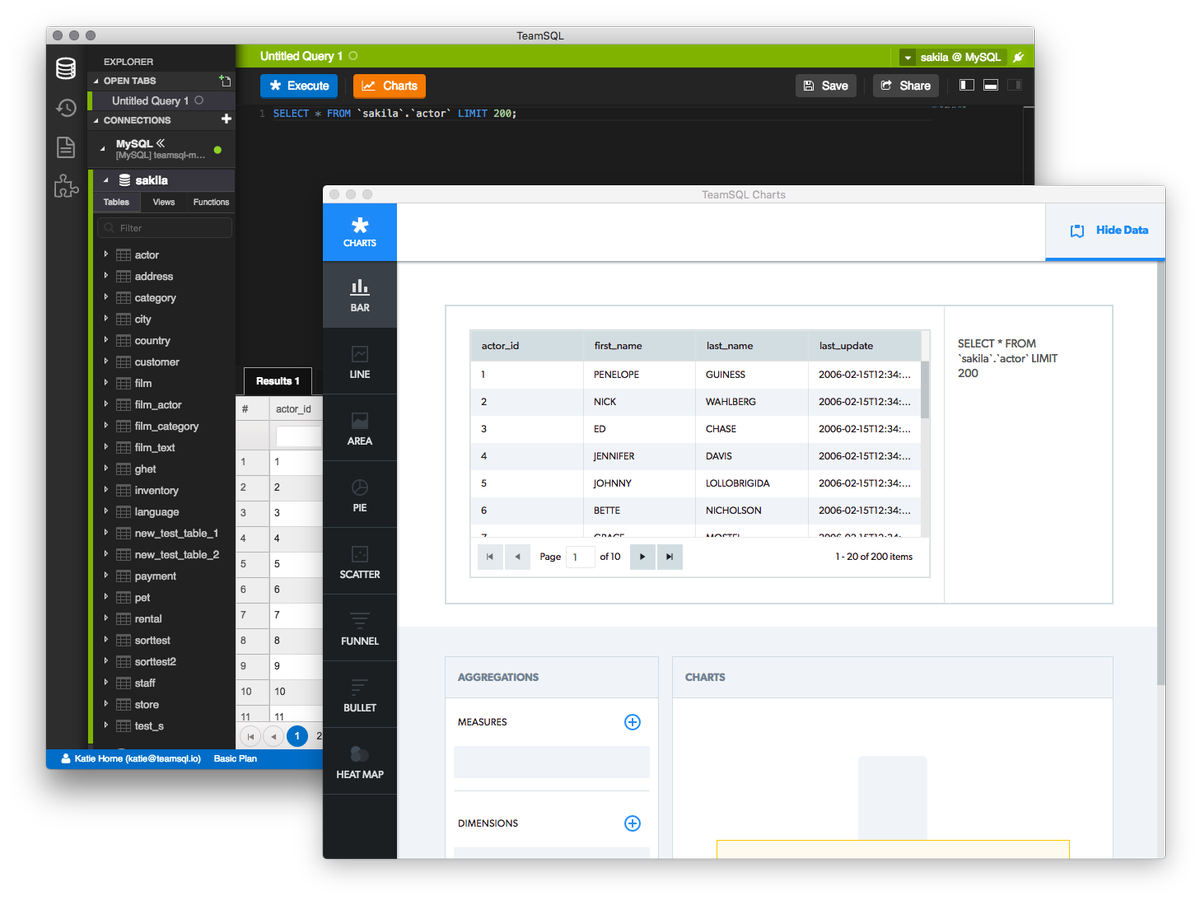Expand the payment table node
Viewport: 1200px width, 900px height.
click(x=106, y=575)
